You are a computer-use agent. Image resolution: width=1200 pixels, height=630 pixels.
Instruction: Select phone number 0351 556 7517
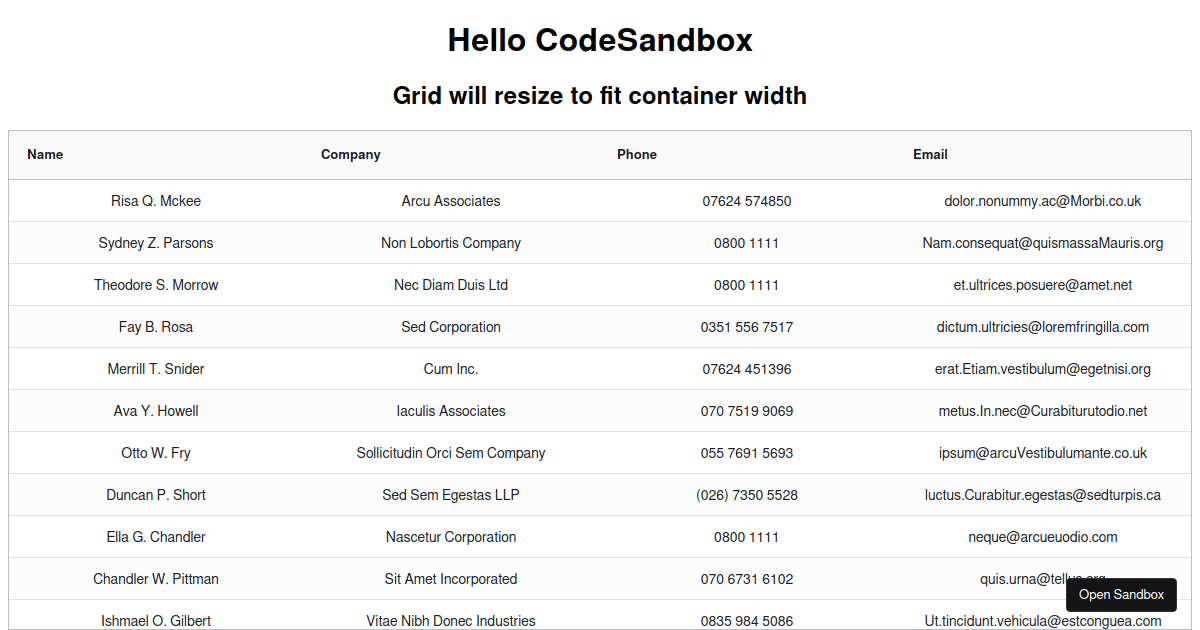[x=747, y=327]
